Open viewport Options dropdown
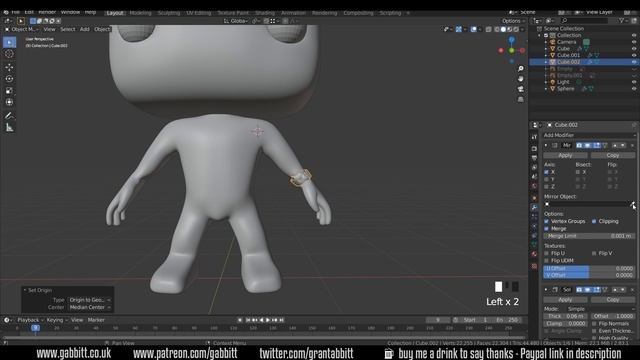640x360 pixels. click(513, 21)
